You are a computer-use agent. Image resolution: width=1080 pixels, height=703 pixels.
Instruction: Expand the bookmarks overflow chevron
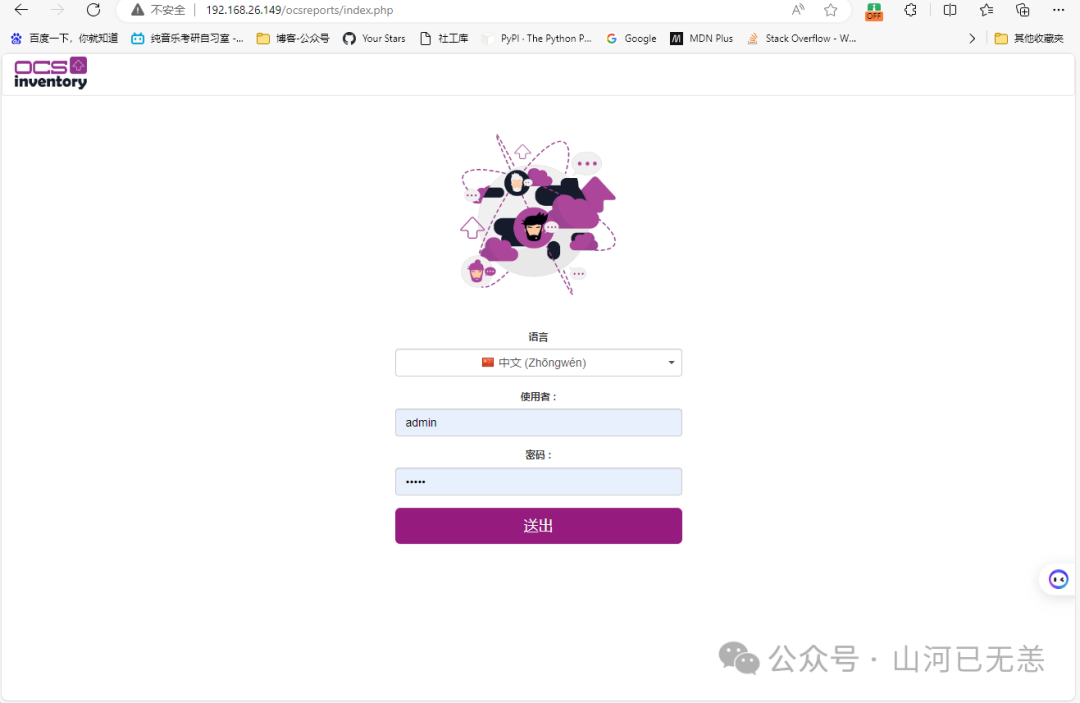pyautogui.click(x=972, y=39)
